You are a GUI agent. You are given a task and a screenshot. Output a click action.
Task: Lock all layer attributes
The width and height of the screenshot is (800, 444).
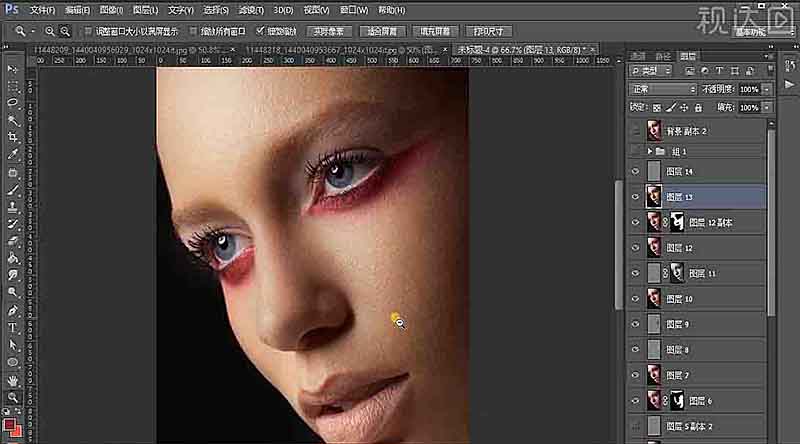pyautogui.click(x=698, y=108)
